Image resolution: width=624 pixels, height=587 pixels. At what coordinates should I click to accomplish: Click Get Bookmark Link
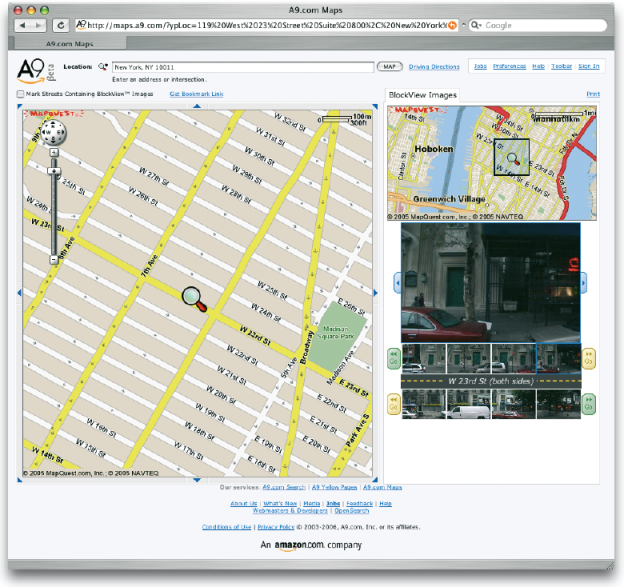coord(196,94)
